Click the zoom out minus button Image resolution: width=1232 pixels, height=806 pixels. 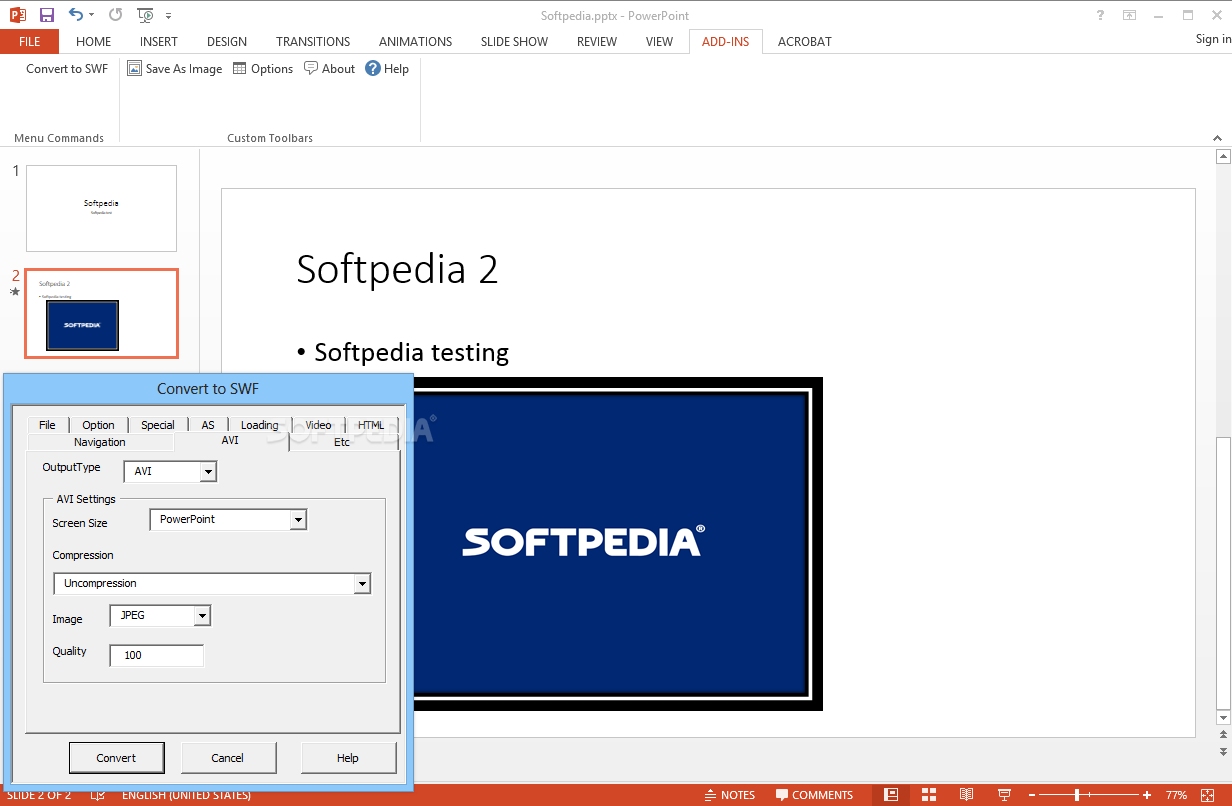[x=1031, y=795]
